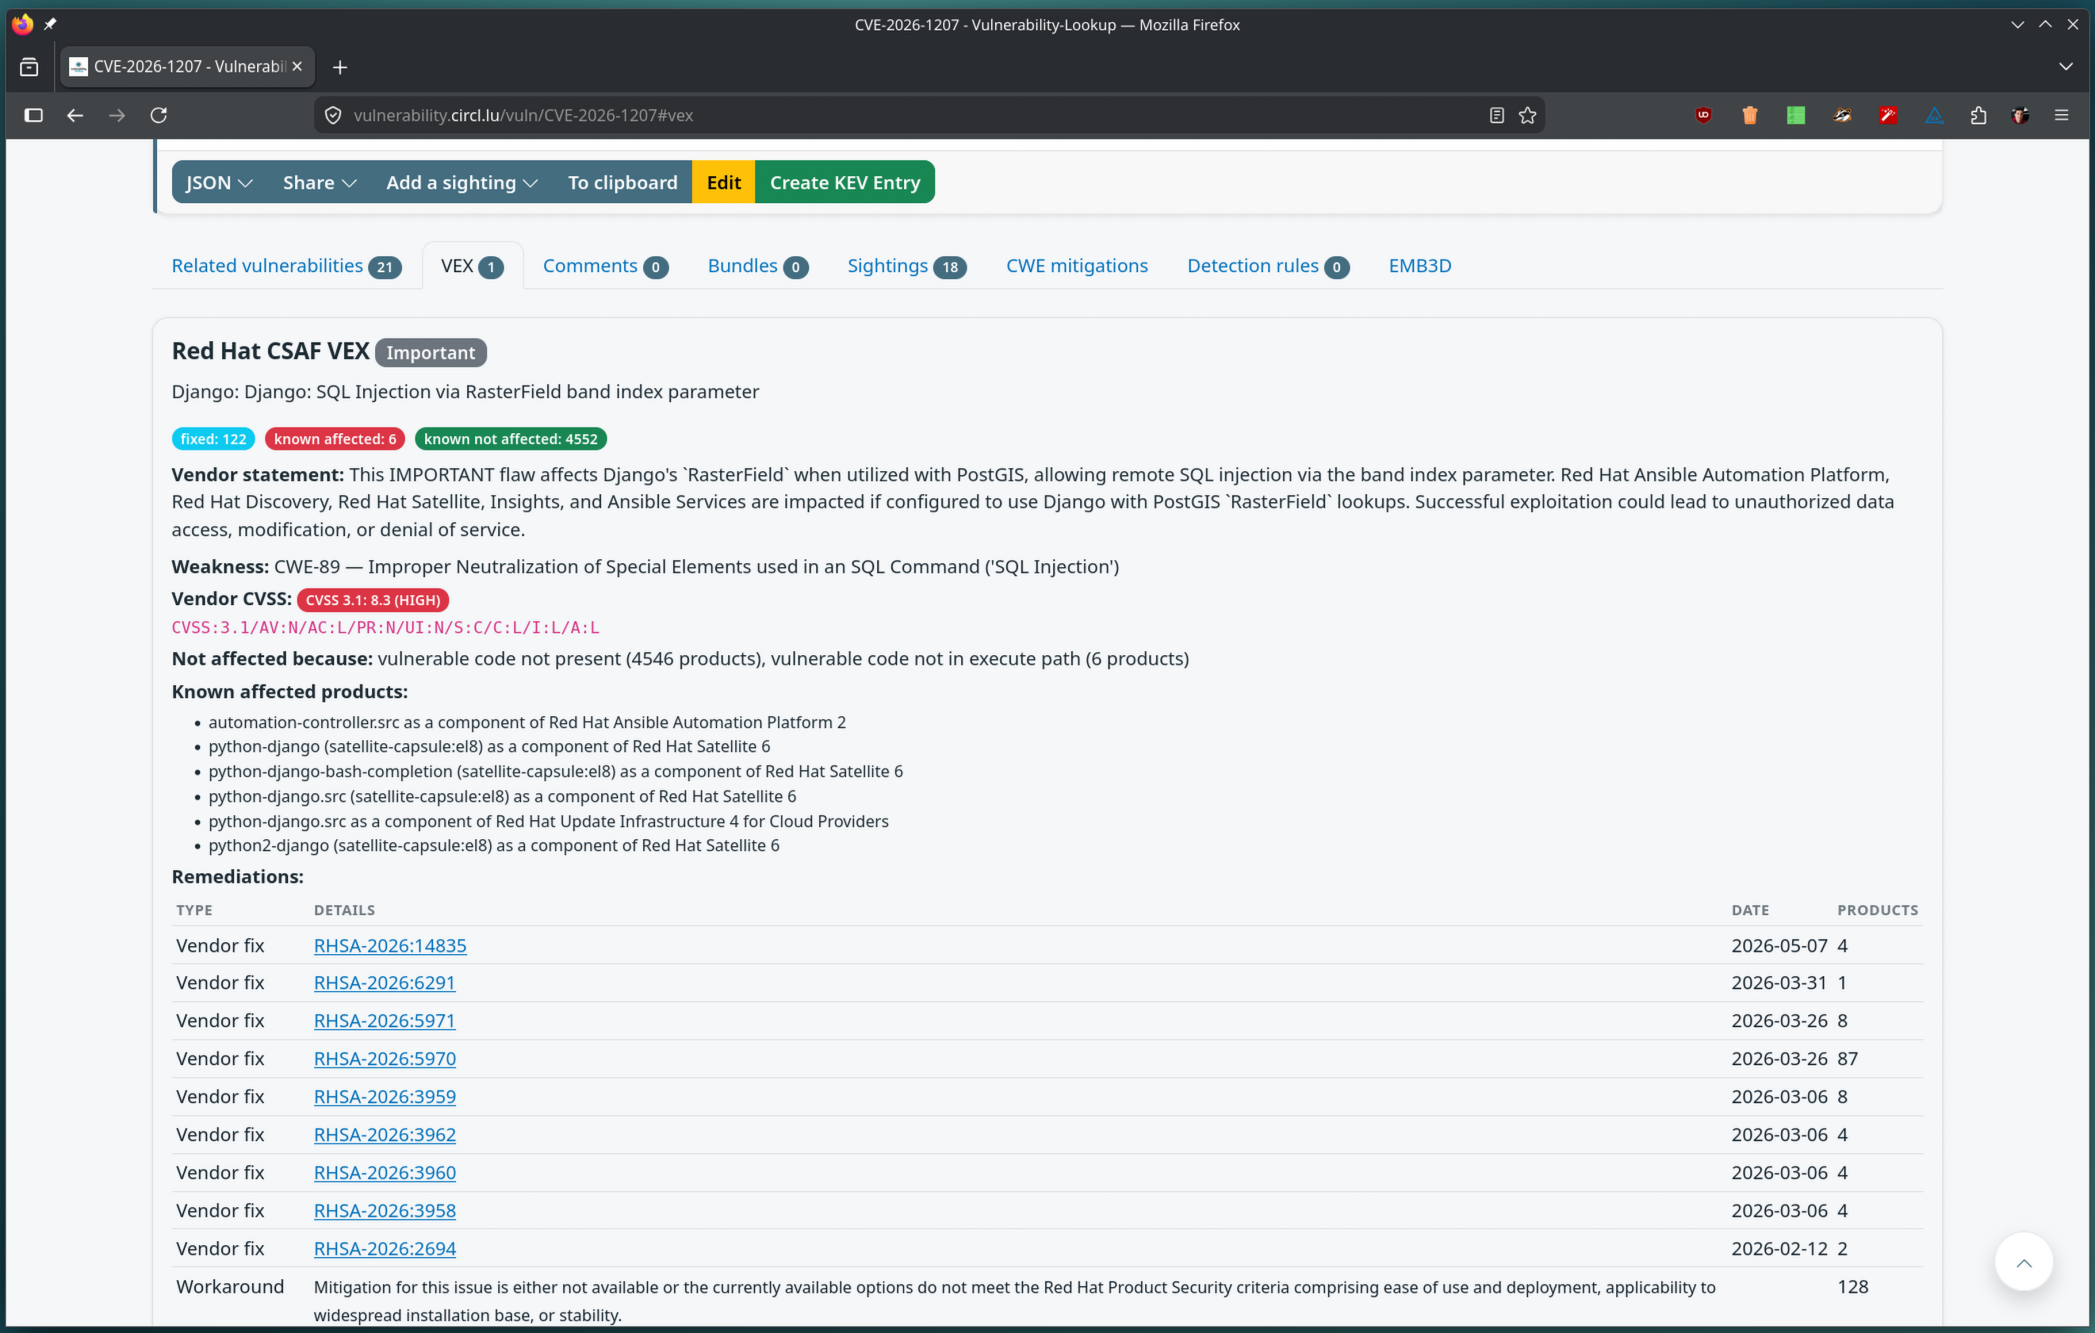The image size is (2095, 1333).
Task: Click the To clipboard button
Action: tap(622, 182)
